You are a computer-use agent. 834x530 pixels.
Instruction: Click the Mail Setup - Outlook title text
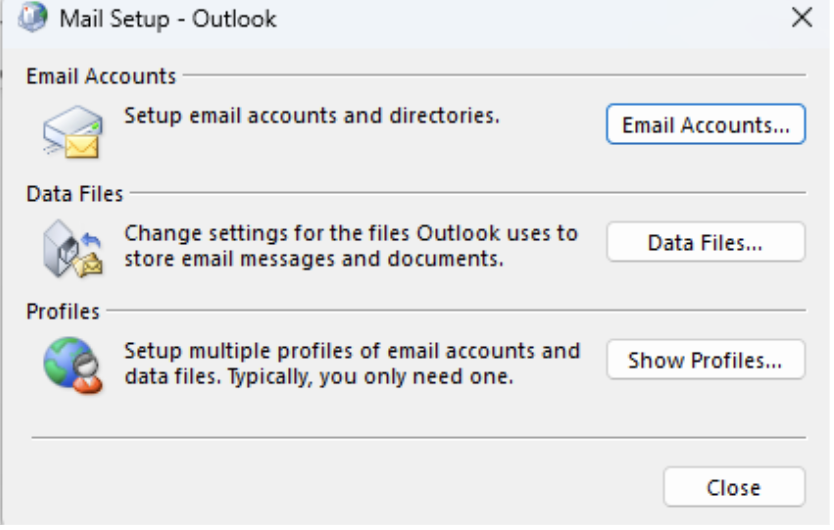168,18
